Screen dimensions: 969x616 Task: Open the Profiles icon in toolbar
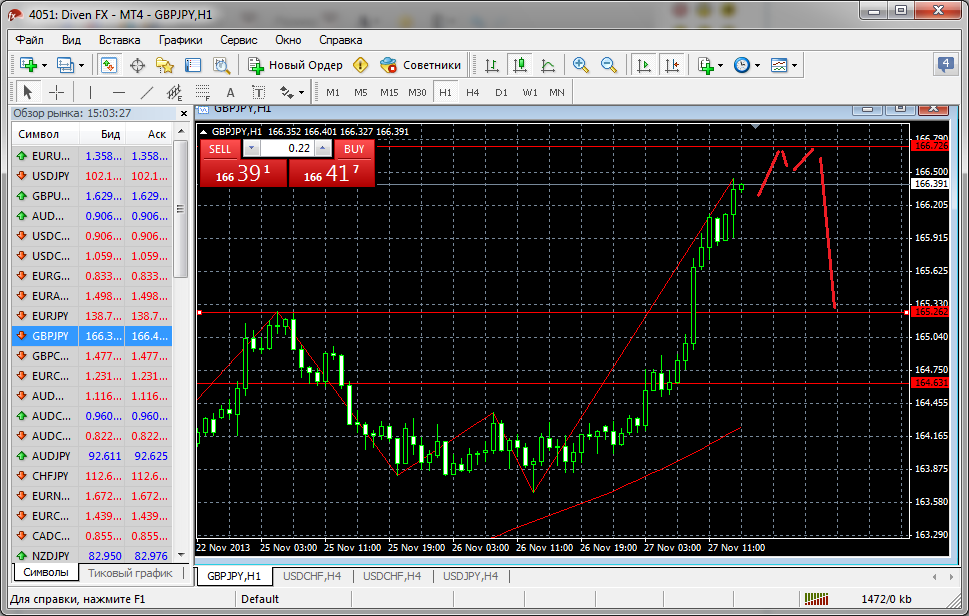[x=65, y=65]
